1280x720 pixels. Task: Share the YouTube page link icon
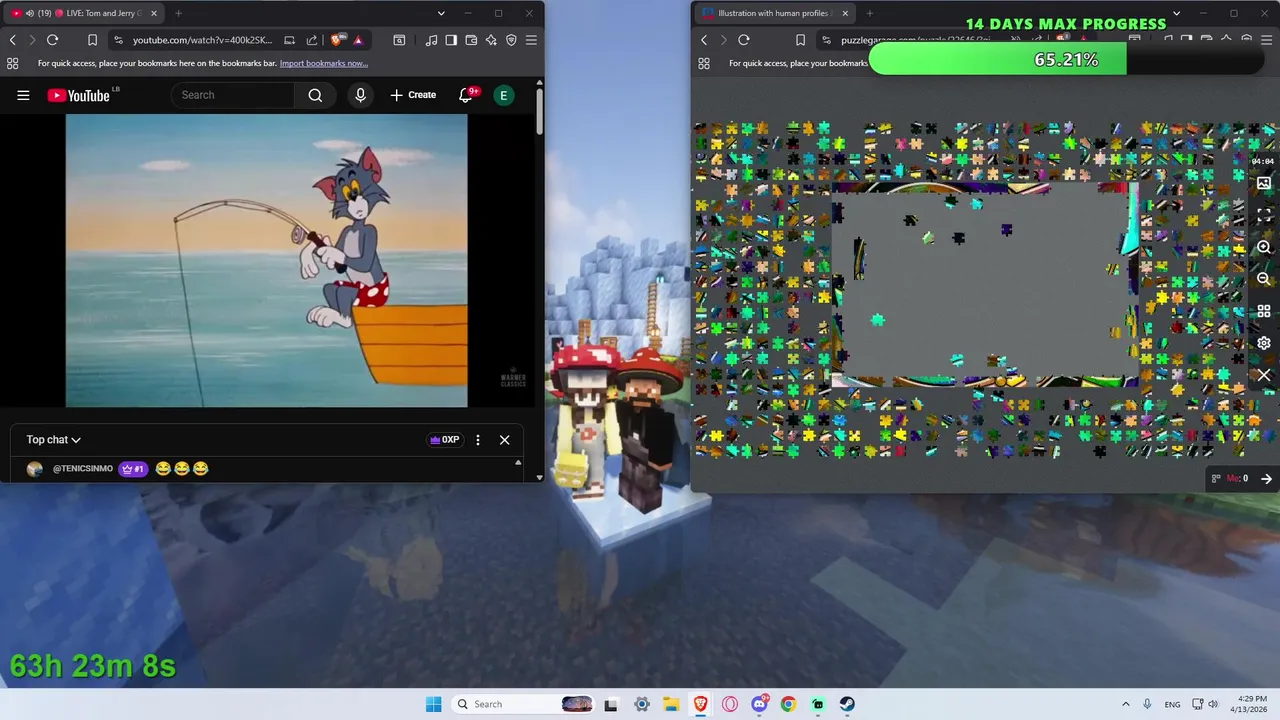point(311,40)
